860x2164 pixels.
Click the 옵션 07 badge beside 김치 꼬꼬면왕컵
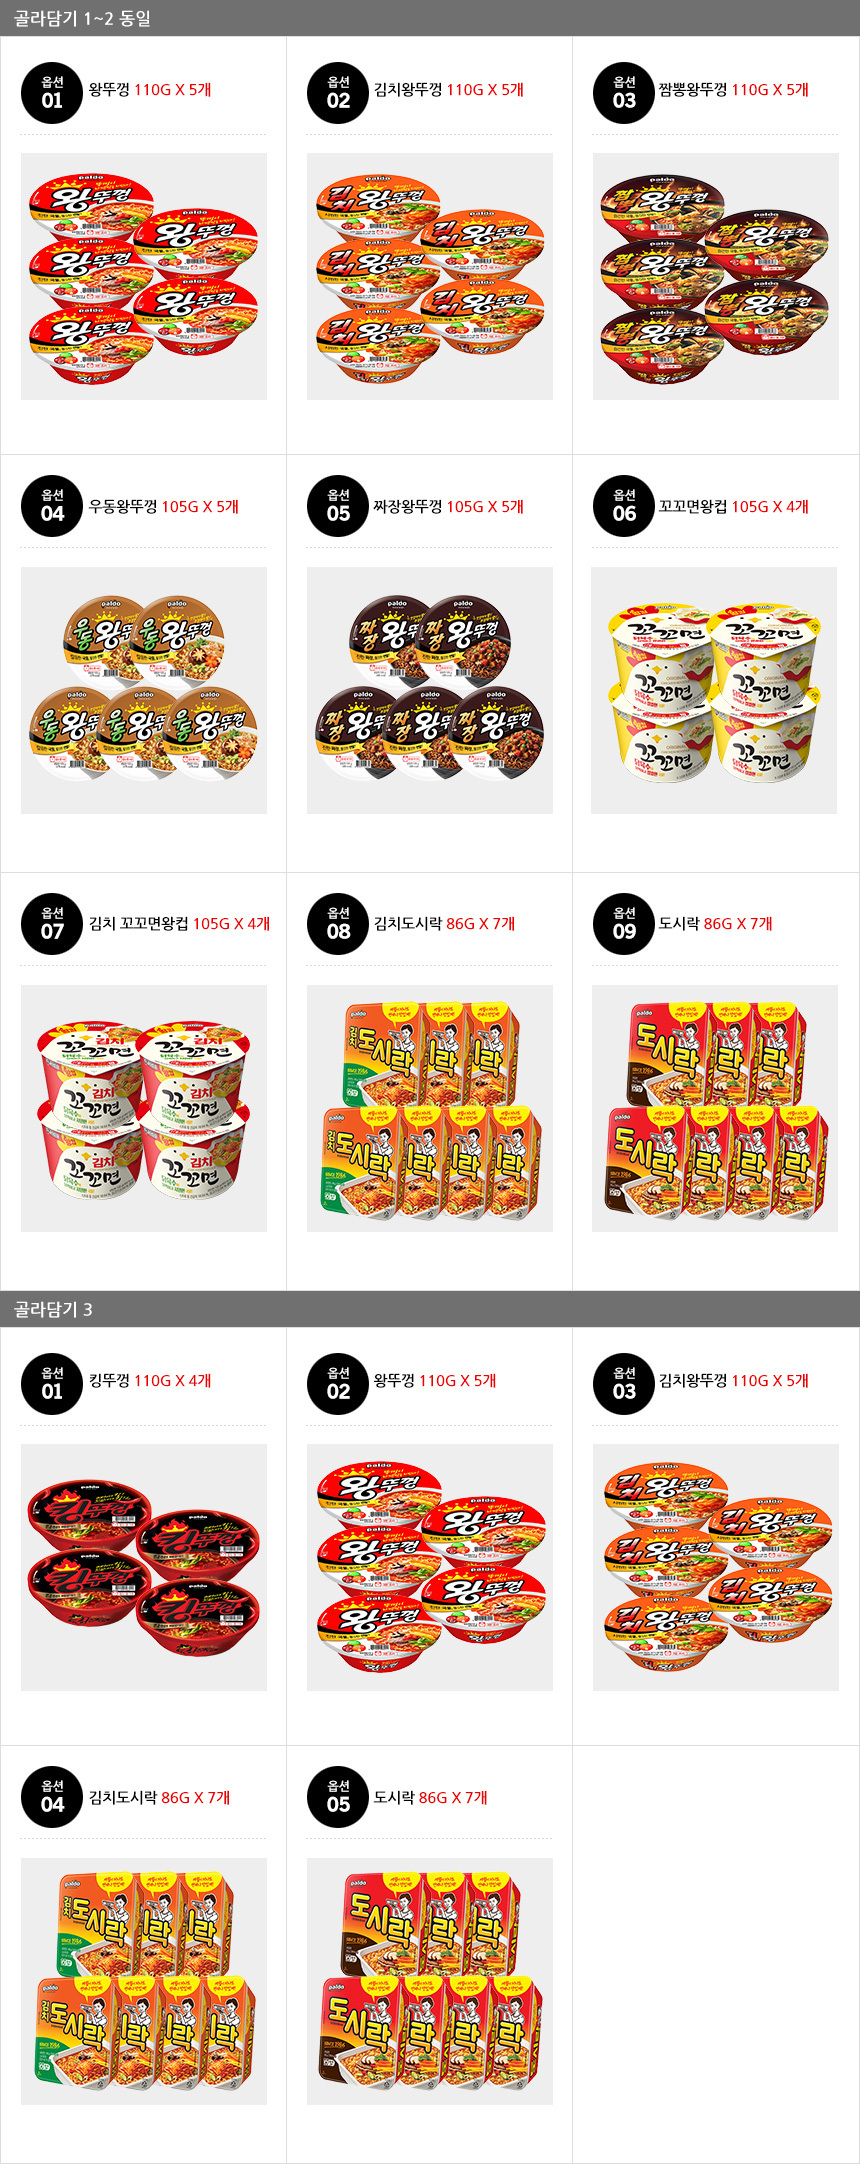(x=51, y=924)
